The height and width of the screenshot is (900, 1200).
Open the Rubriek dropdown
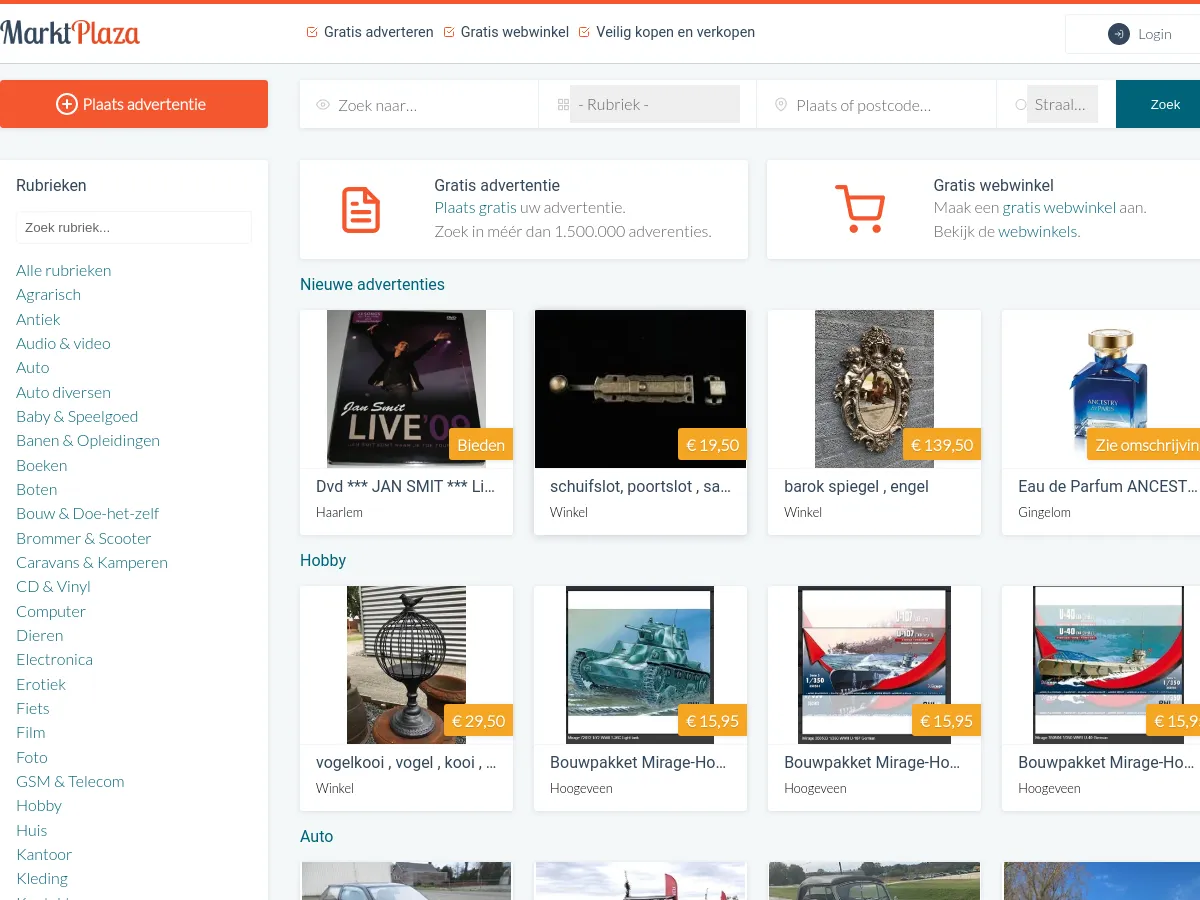[x=654, y=104]
